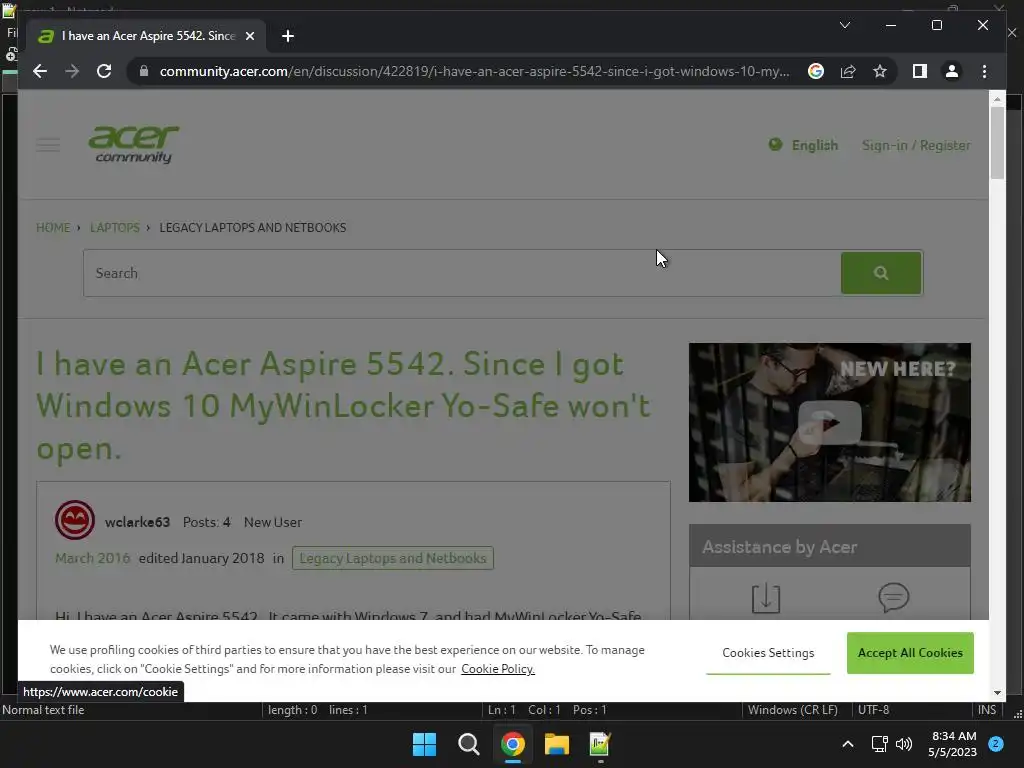This screenshot has width=1024, height=768.
Task: Open the Legacy Laptops and Netbooks category tag
Action: tap(392, 558)
